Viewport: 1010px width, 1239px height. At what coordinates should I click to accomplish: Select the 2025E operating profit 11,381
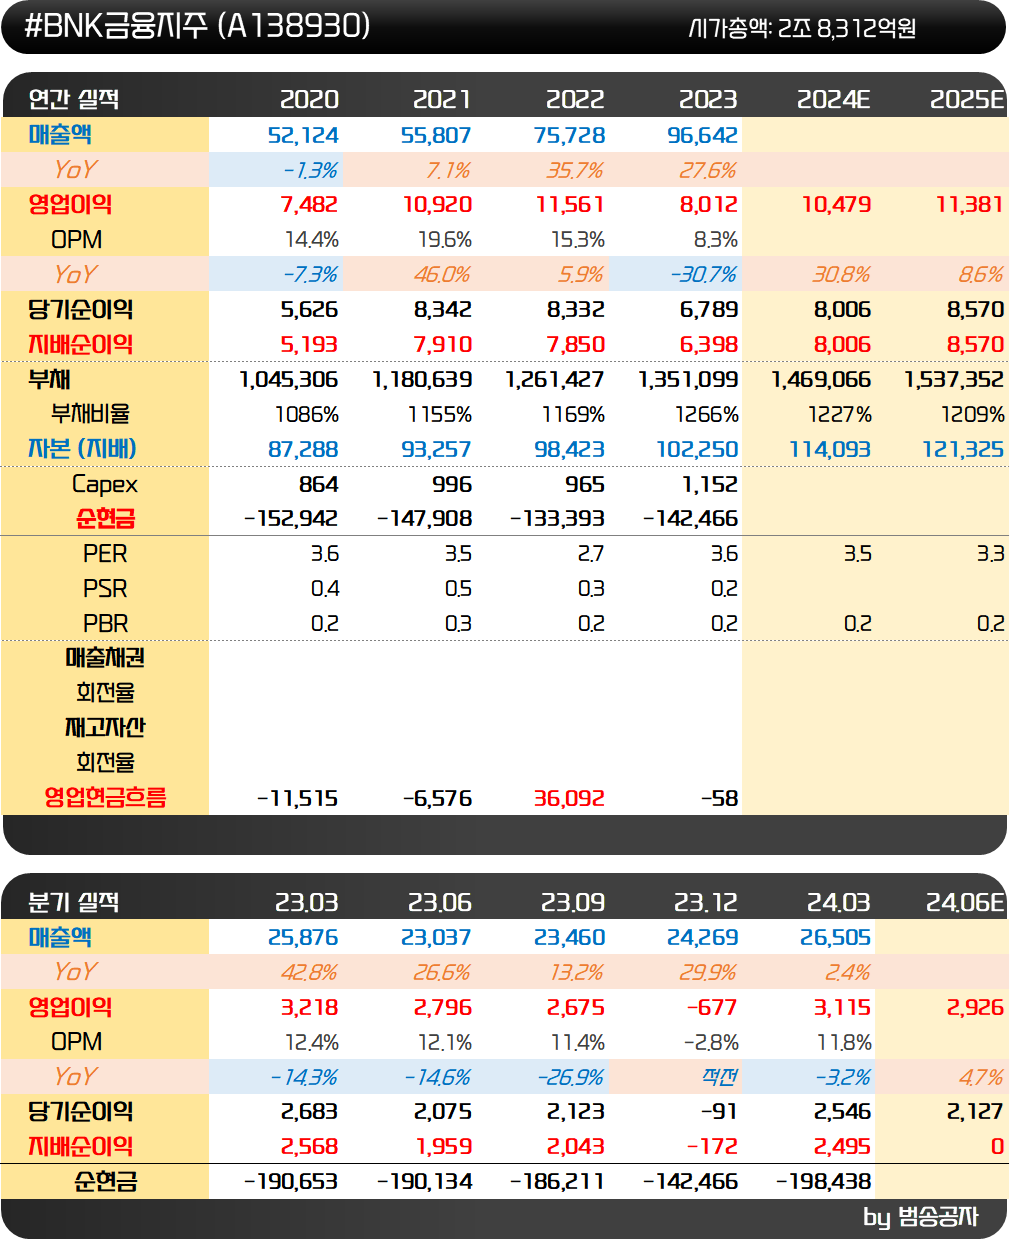pos(969,205)
